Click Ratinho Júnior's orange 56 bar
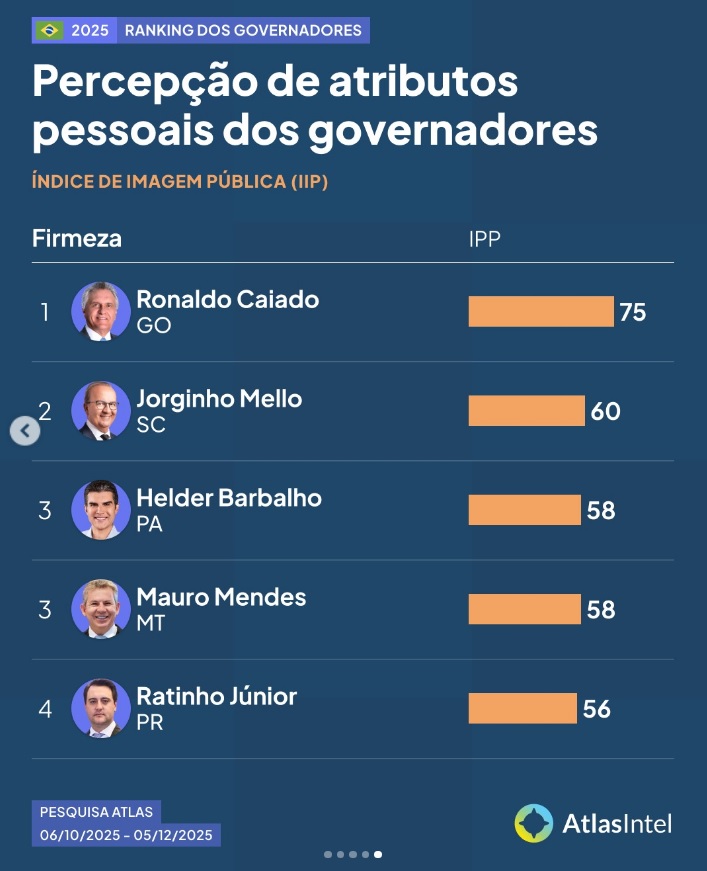Image resolution: width=707 pixels, height=871 pixels. (522, 709)
